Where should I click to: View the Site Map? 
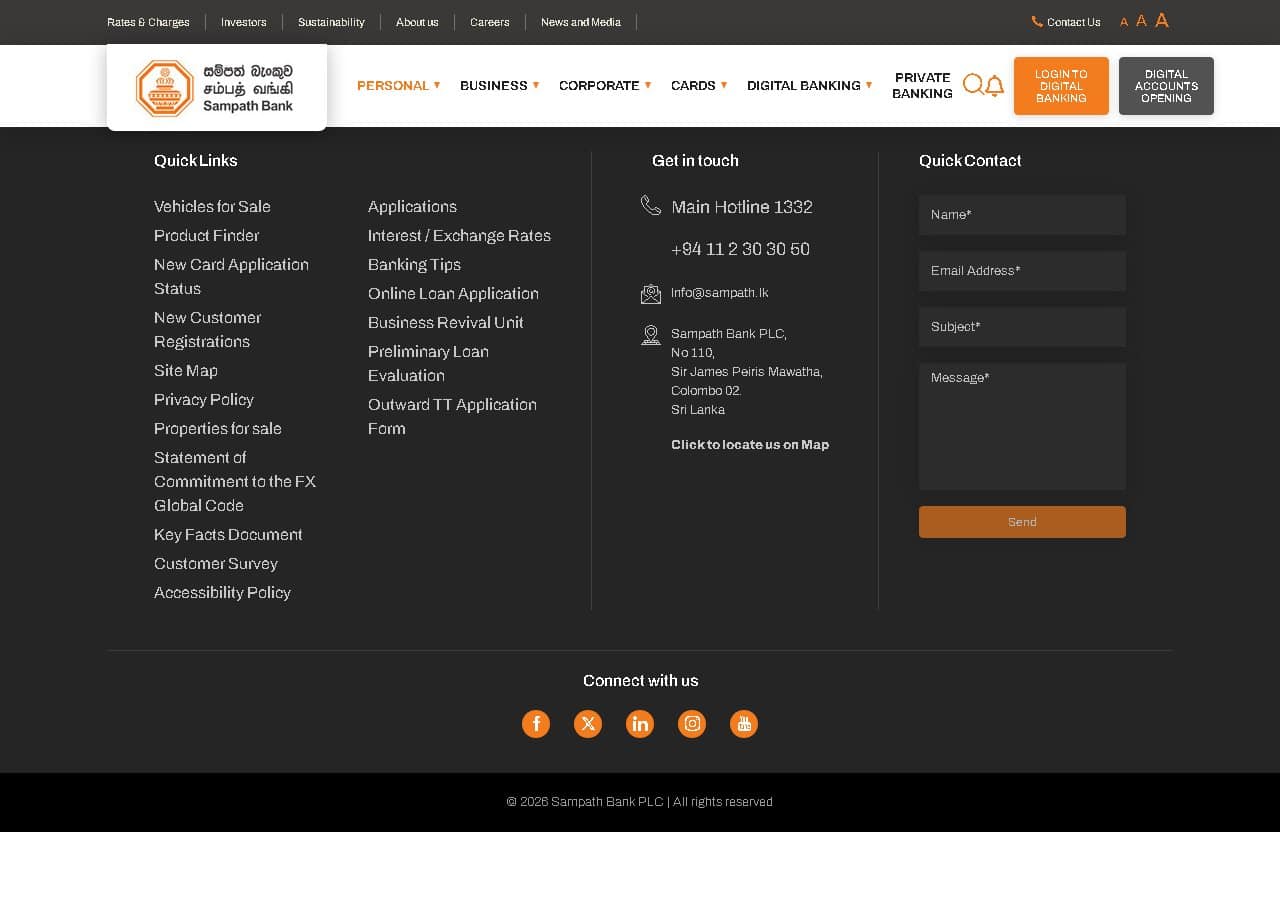point(186,371)
